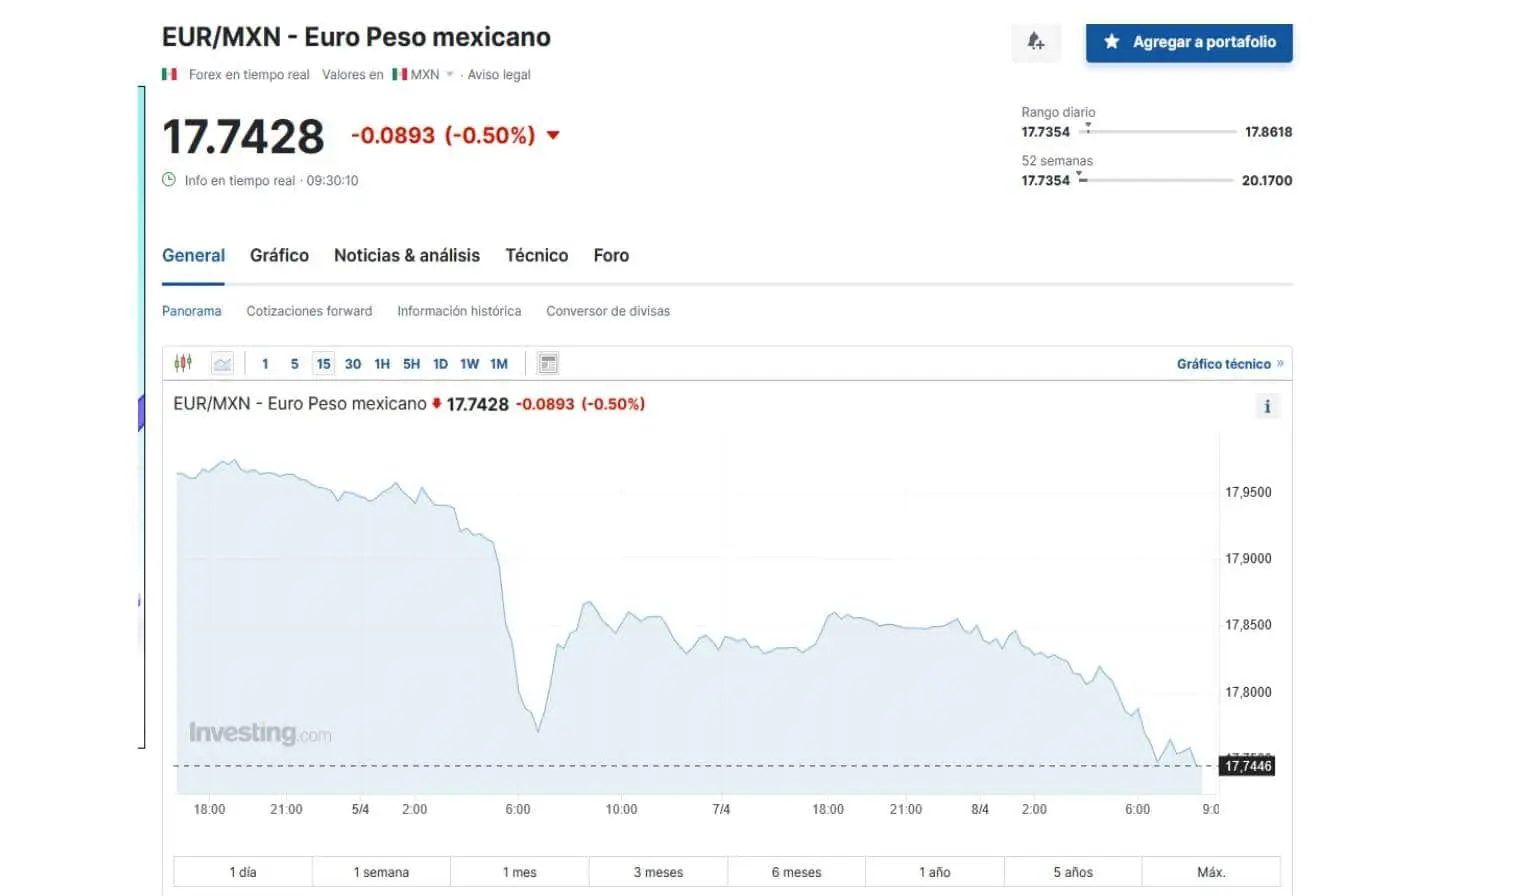The width and height of the screenshot is (1537, 896).
Task: Select candlestick chart type icon
Action: 183,363
